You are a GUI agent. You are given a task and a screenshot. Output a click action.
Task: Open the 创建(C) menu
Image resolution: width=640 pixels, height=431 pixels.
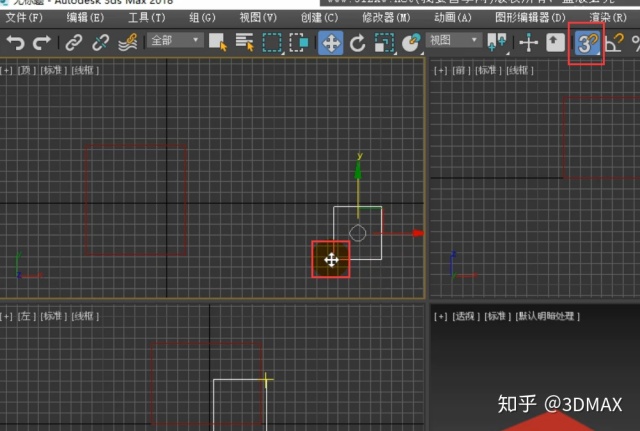(x=319, y=18)
